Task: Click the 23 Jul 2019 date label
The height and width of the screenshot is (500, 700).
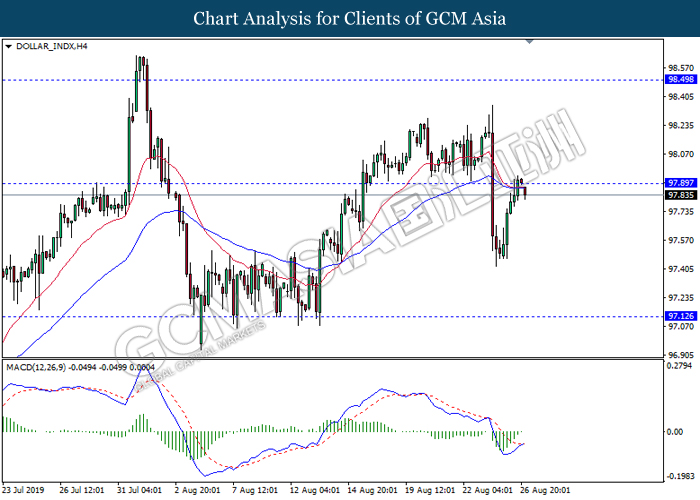Action: tap(25, 490)
